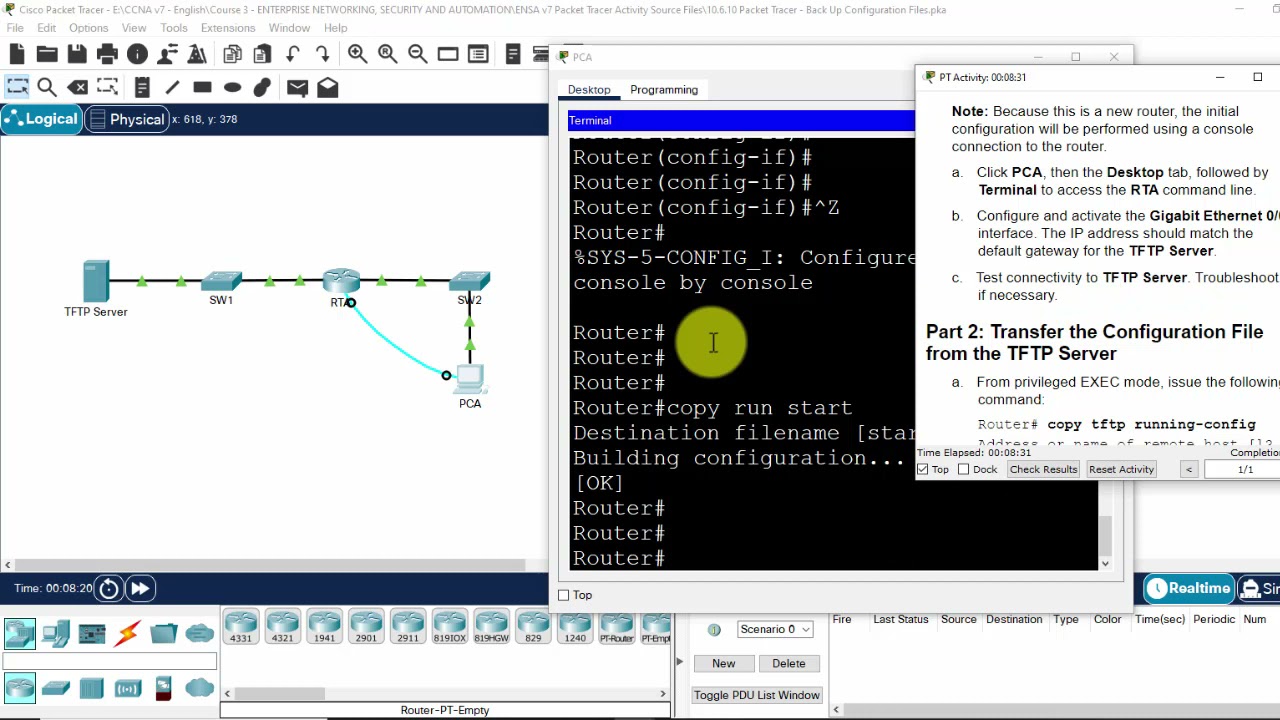Image resolution: width=1280 pixels, height=720 pixels.
Task: Enable the Dock checkbox in PT Activity
Action: (x=964, y=469)
